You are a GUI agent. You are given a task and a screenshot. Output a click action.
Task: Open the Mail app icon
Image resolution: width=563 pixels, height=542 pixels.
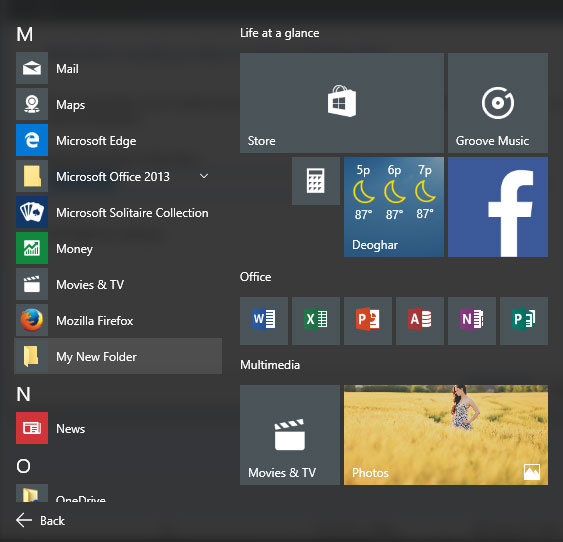(x=32, y=68)
